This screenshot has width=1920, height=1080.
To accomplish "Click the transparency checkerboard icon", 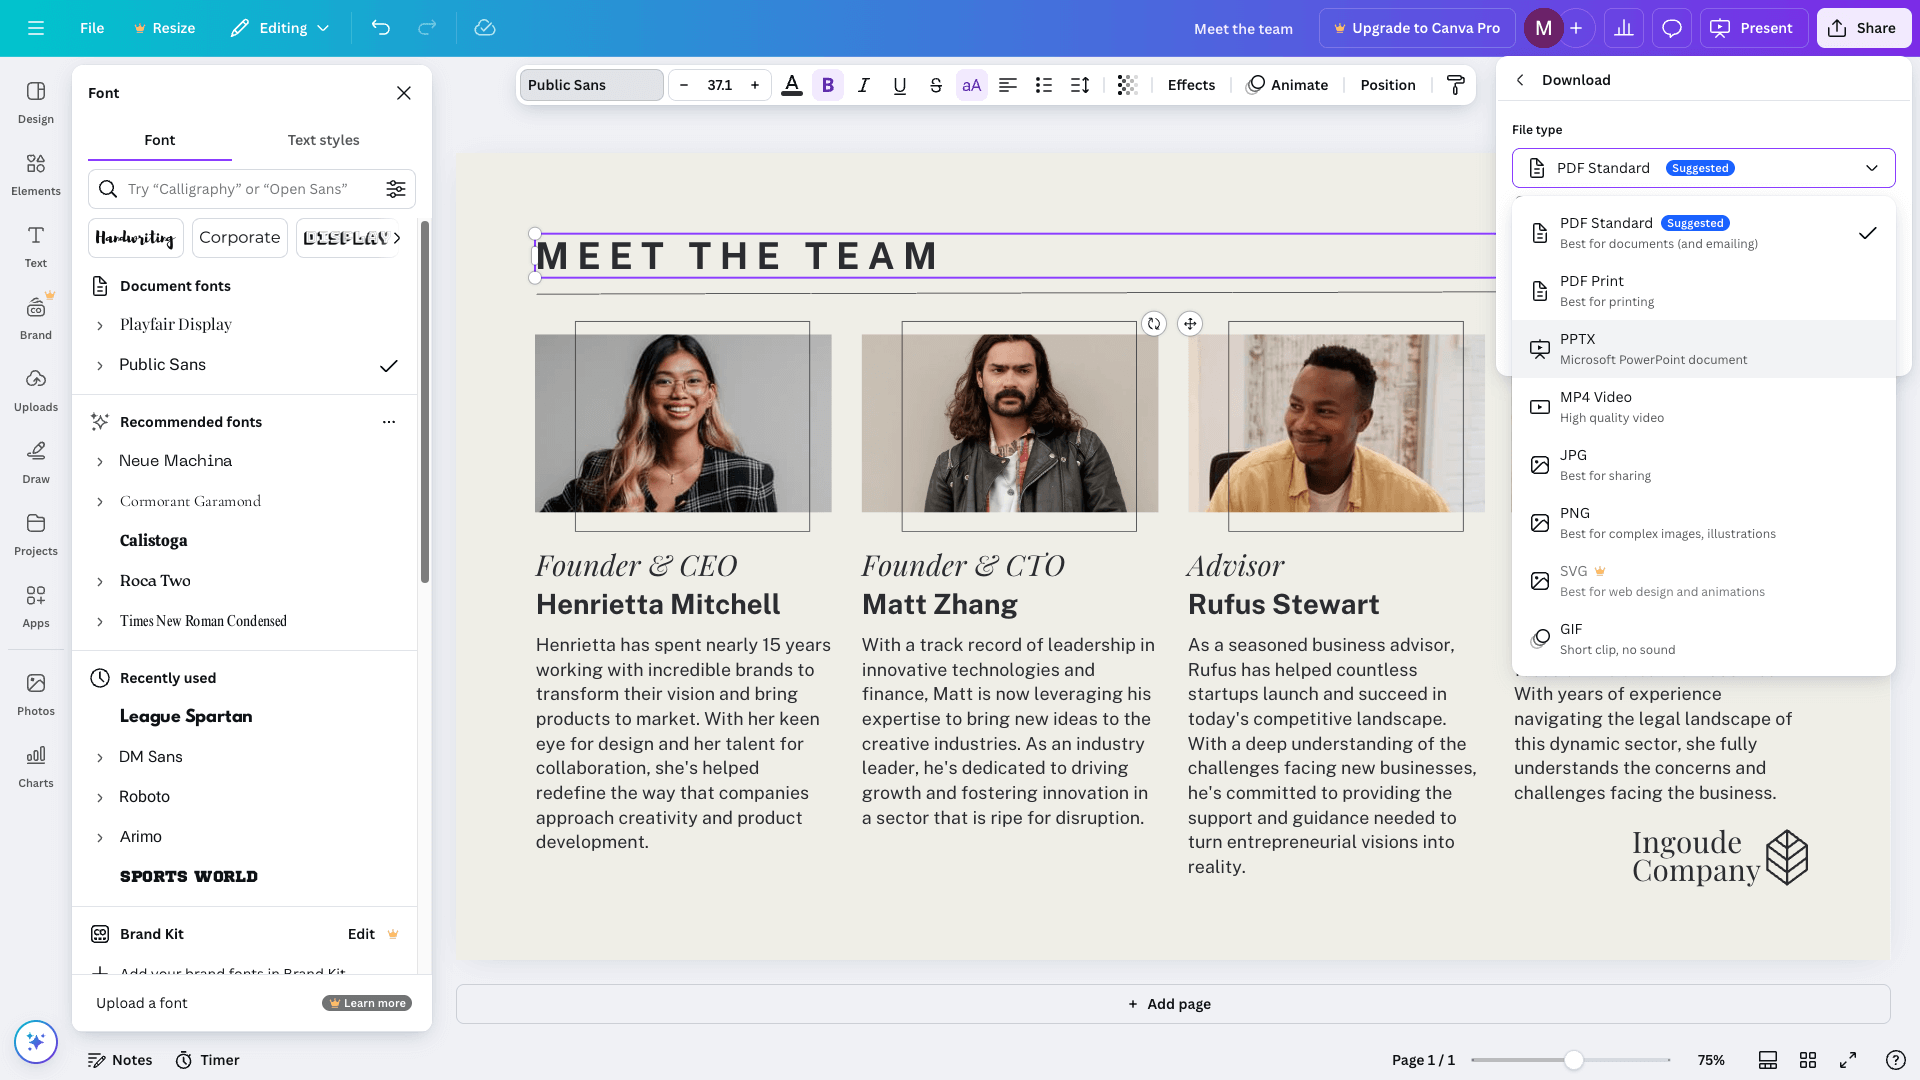I will (x=1127, y=85).
